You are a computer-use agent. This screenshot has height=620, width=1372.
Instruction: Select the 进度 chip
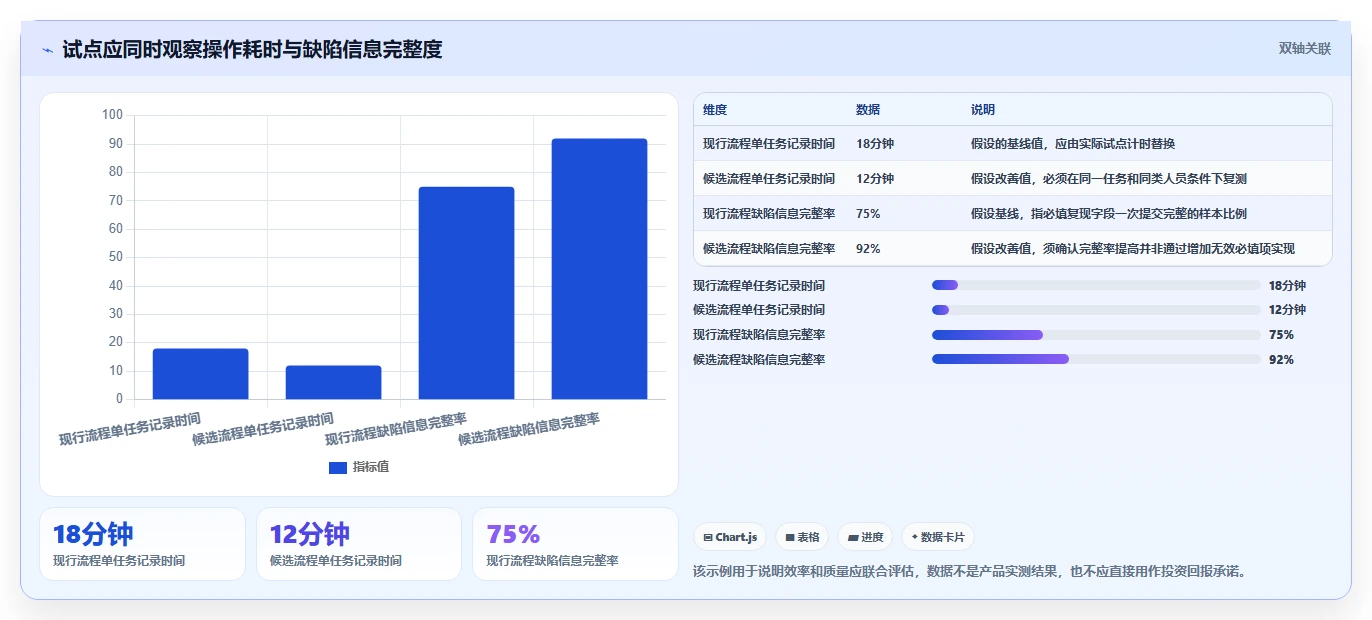click(865, 537)
